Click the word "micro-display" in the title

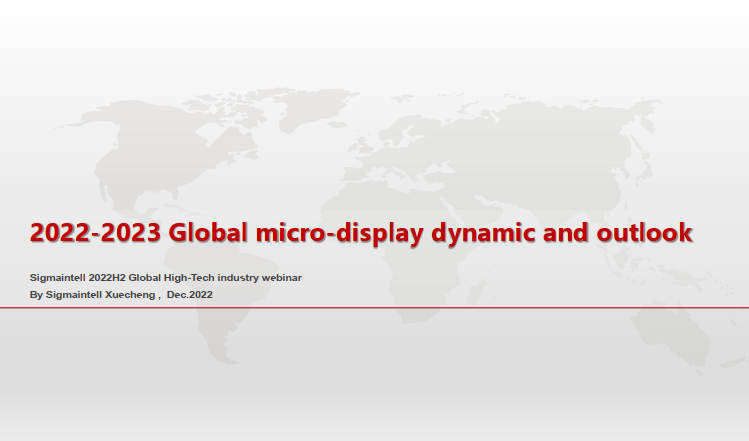338,233
